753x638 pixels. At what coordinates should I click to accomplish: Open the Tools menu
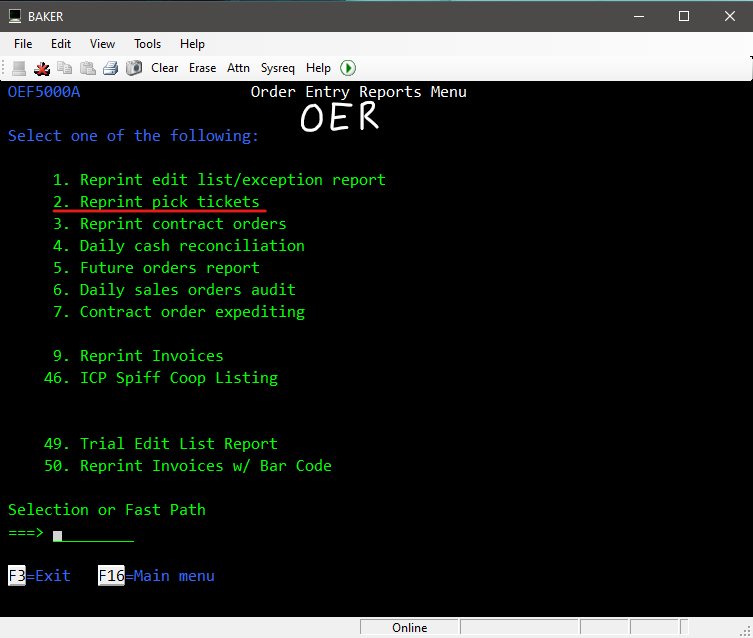click(147, 44)
